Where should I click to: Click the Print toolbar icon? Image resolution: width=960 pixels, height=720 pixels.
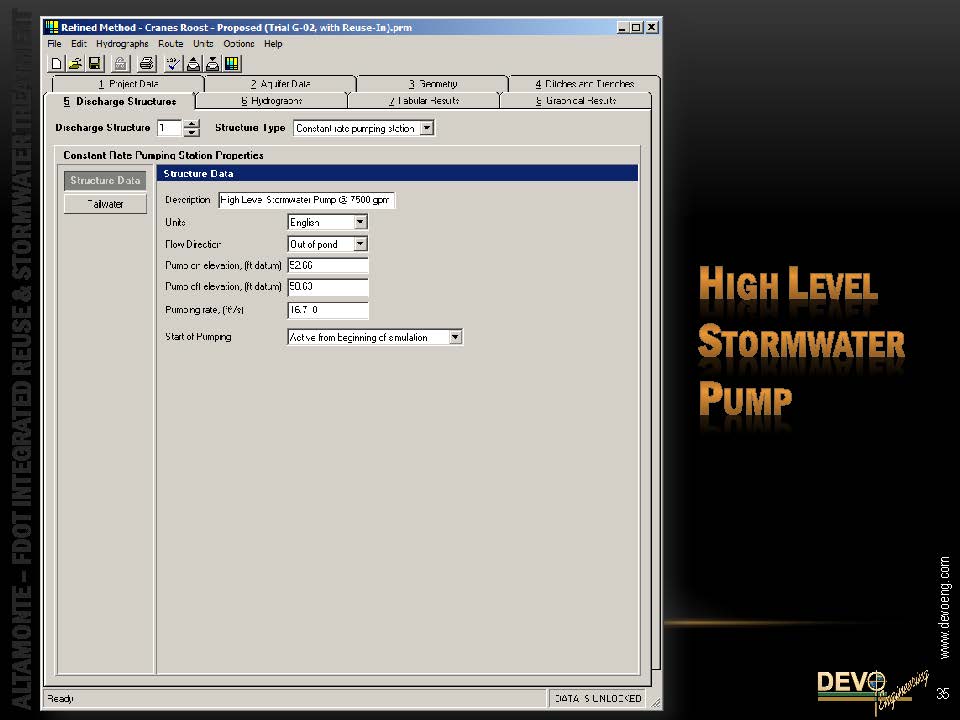[146, 63]
